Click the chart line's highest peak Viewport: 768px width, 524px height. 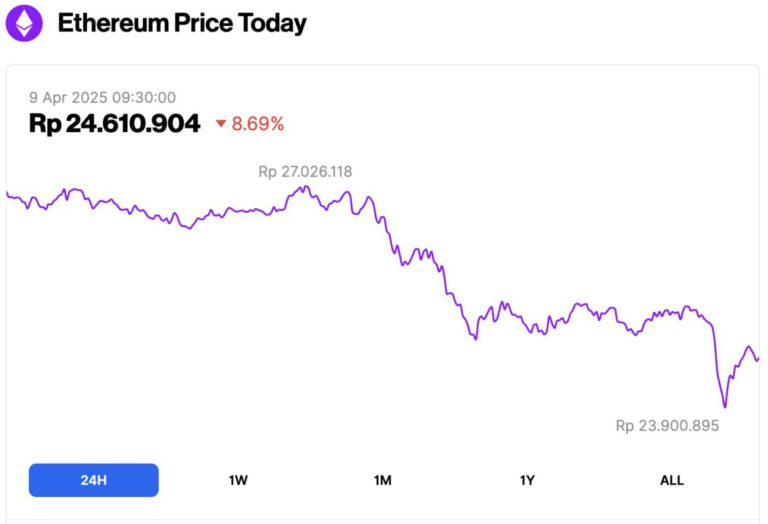coord(305,186)
